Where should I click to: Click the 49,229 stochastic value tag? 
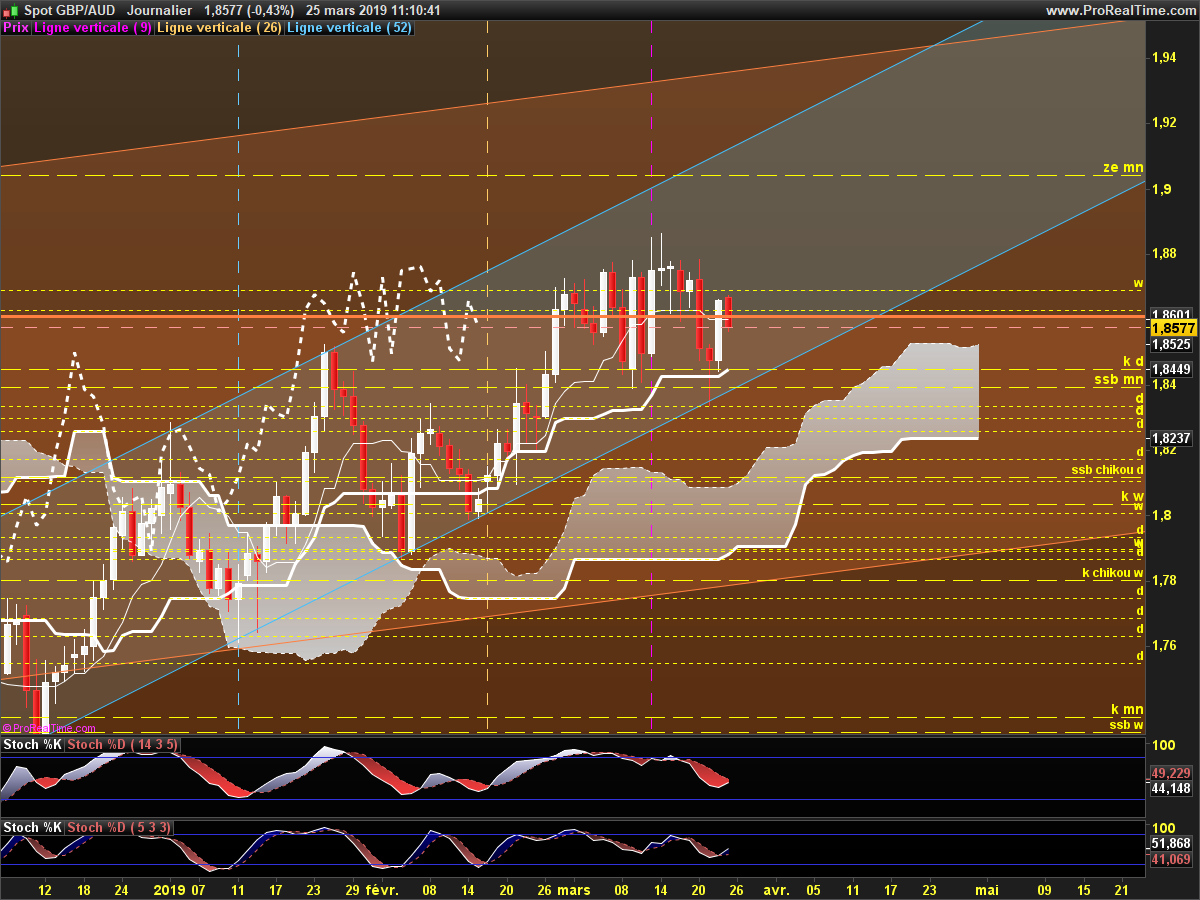(x=1171, y=773)
